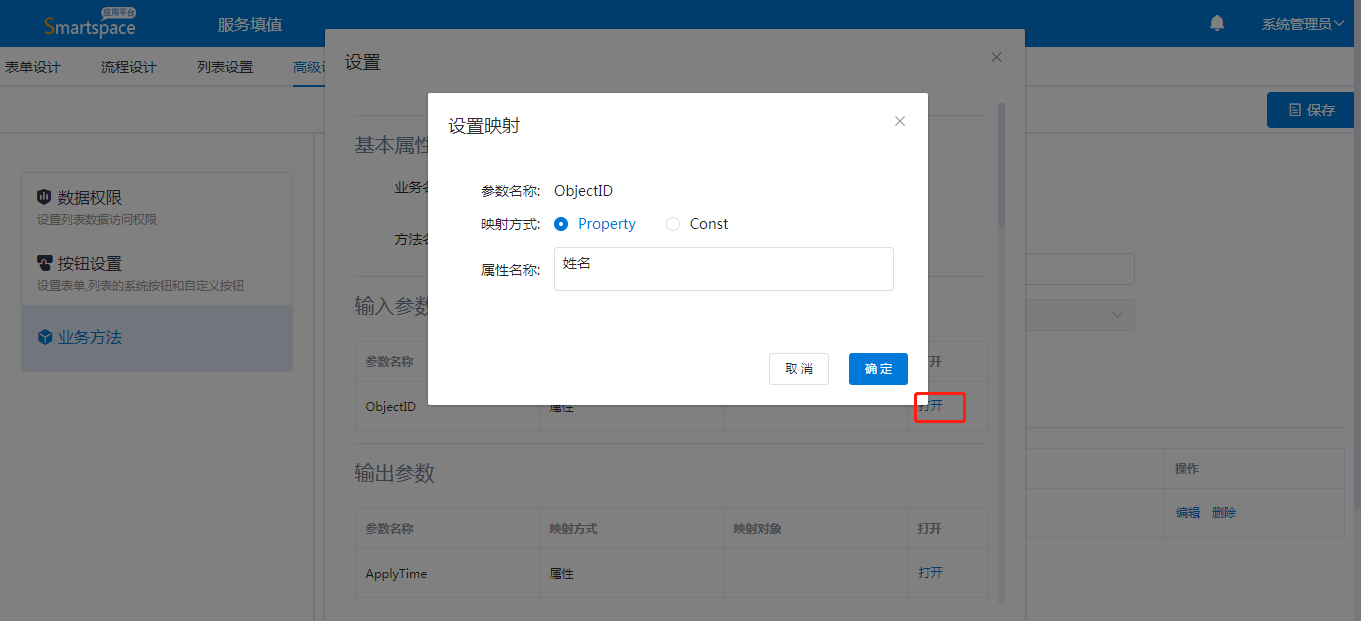
Task: Click the 数据权限 chart icon
Action: click(x=44, y=197)
